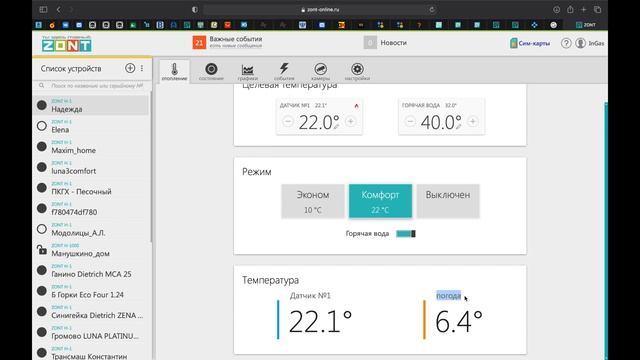
Task: Click the 6.4° weather temperature
Action: [459, 322]
